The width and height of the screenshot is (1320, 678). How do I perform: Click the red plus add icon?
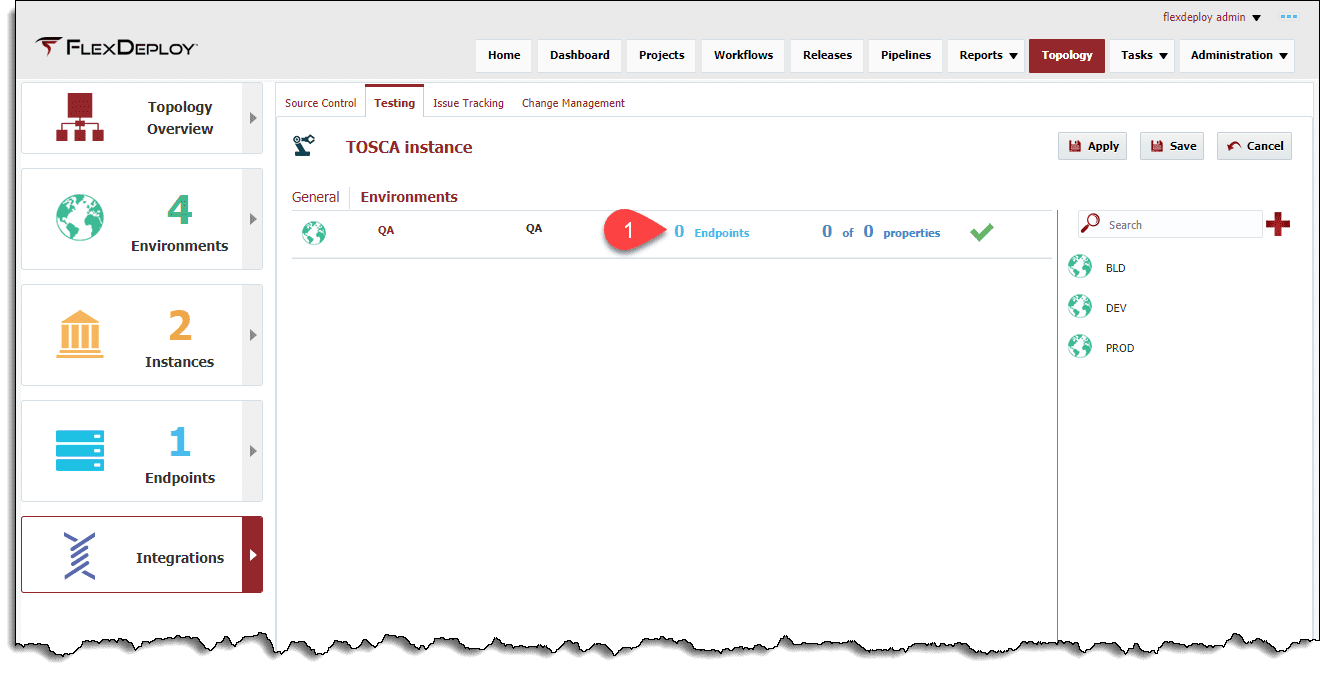coord(1278,224)
